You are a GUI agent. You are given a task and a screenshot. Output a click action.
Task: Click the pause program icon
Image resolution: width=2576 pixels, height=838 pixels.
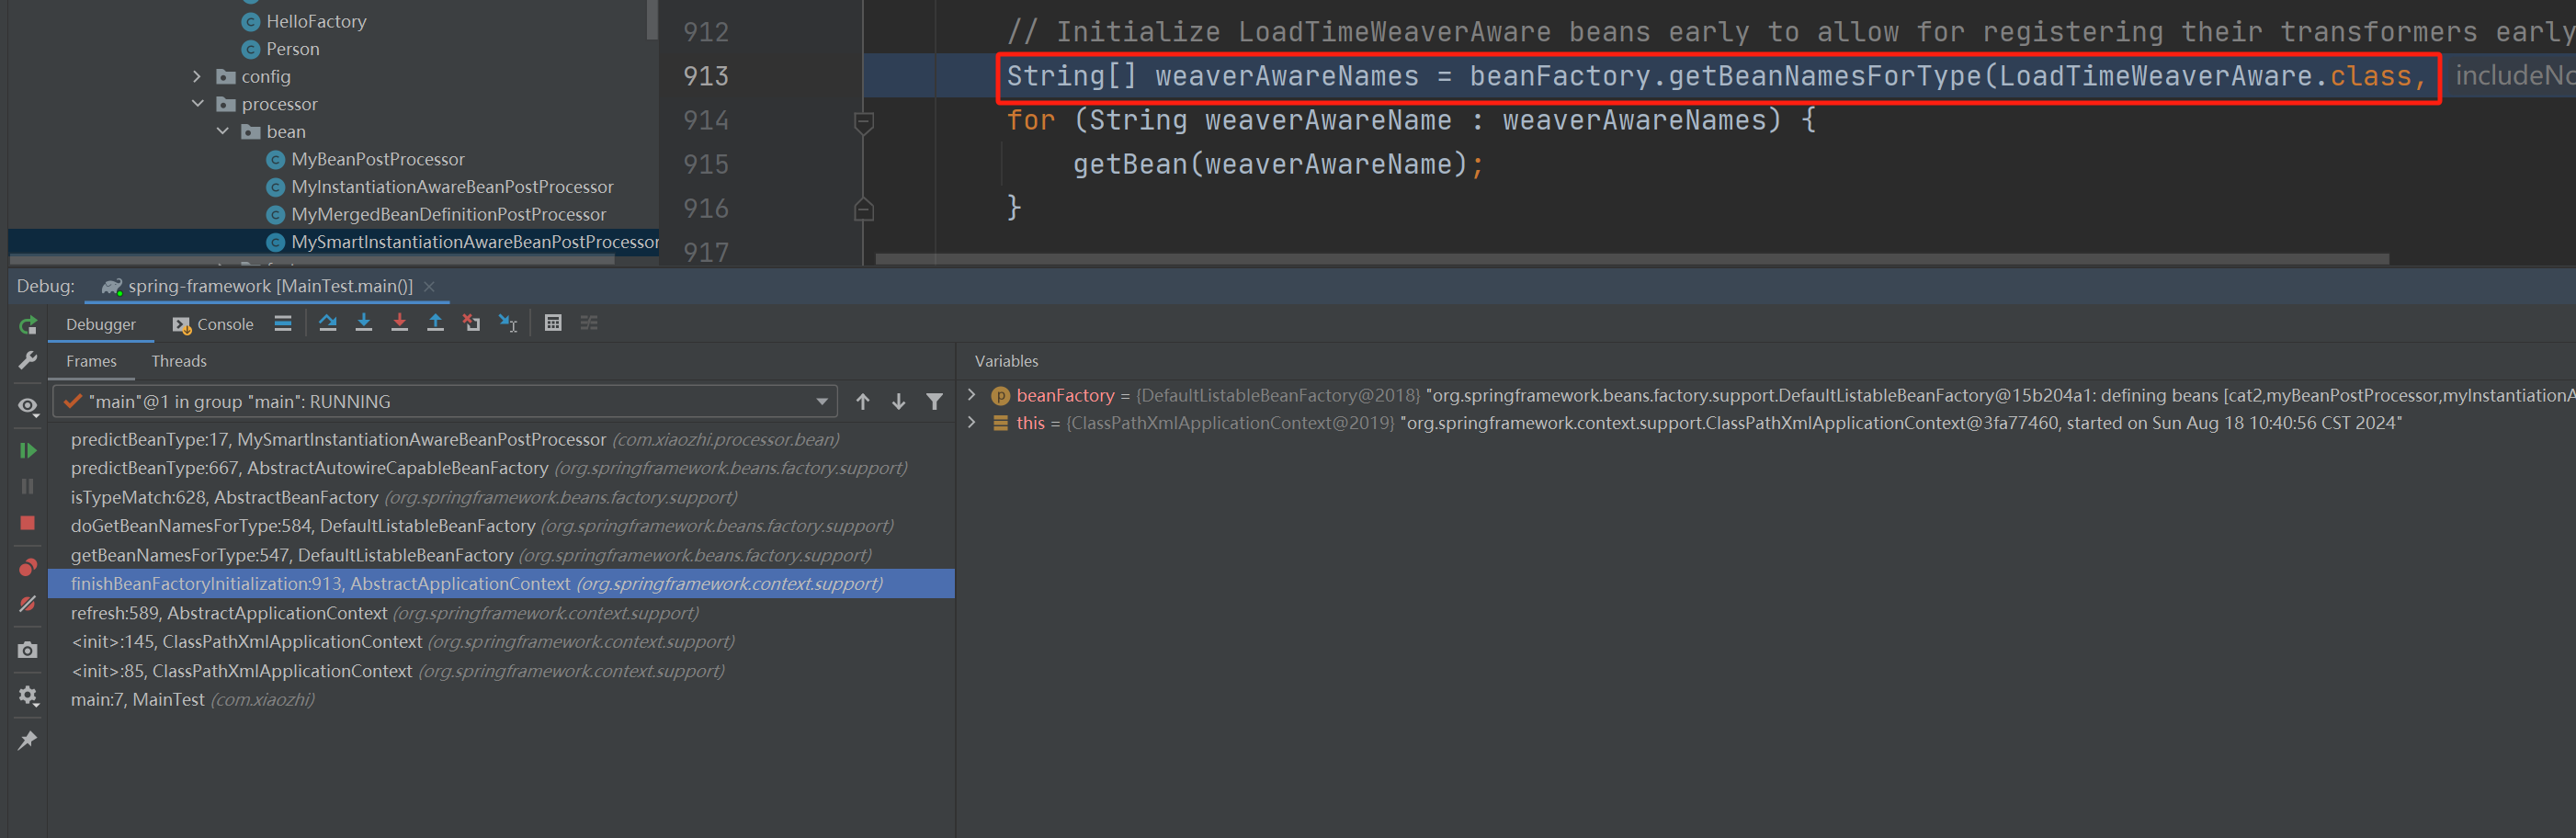(x=28, y=486)
